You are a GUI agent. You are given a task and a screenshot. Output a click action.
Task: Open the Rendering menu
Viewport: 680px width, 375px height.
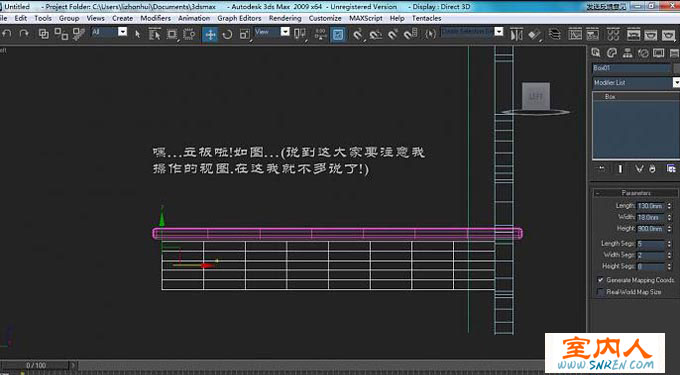(x=285, y=18)
